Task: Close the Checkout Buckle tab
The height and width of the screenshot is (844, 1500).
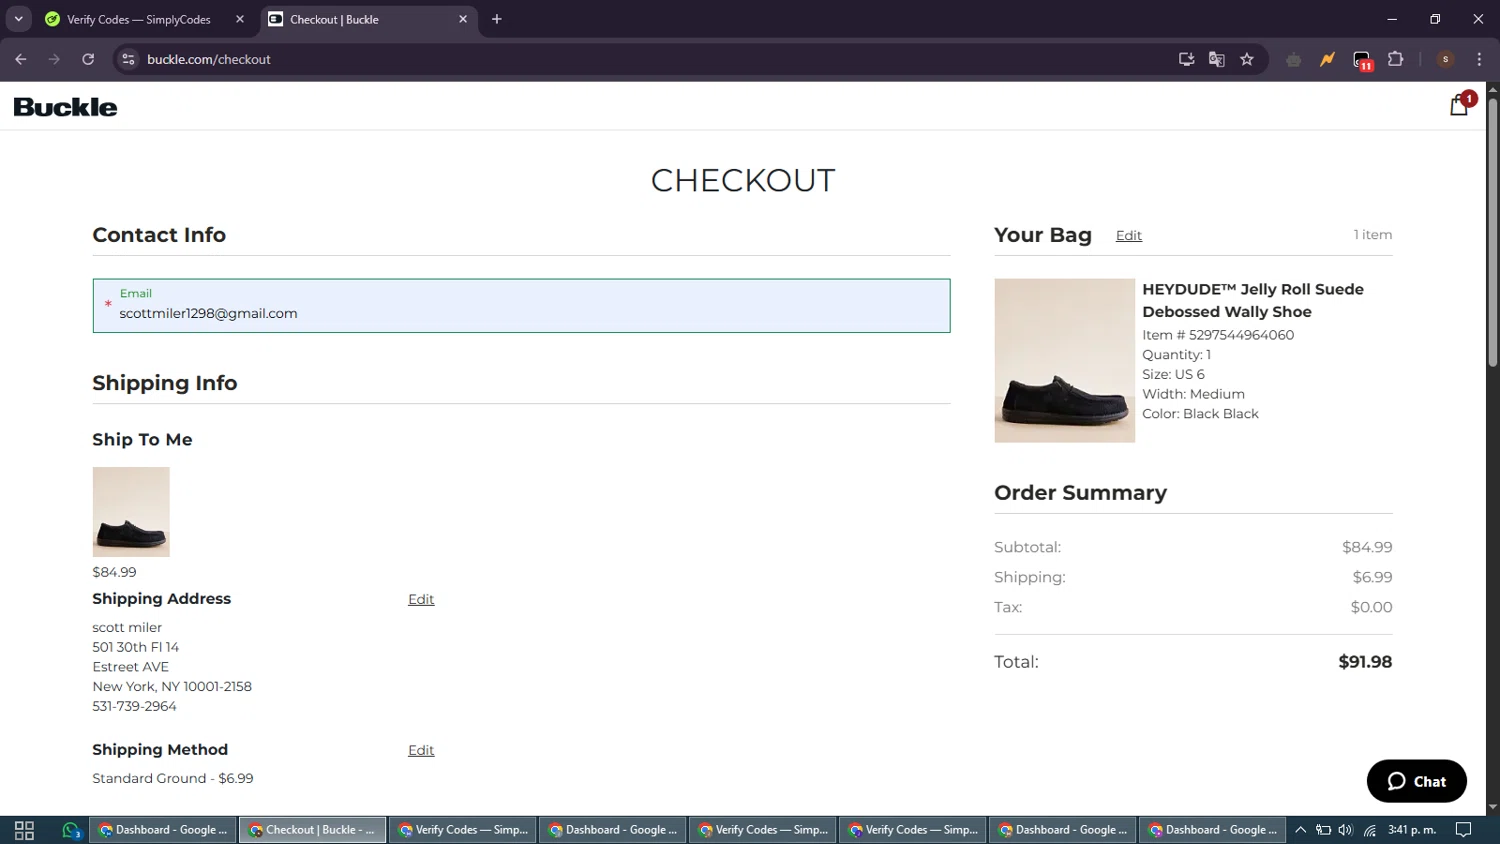Action: point(463,19)
